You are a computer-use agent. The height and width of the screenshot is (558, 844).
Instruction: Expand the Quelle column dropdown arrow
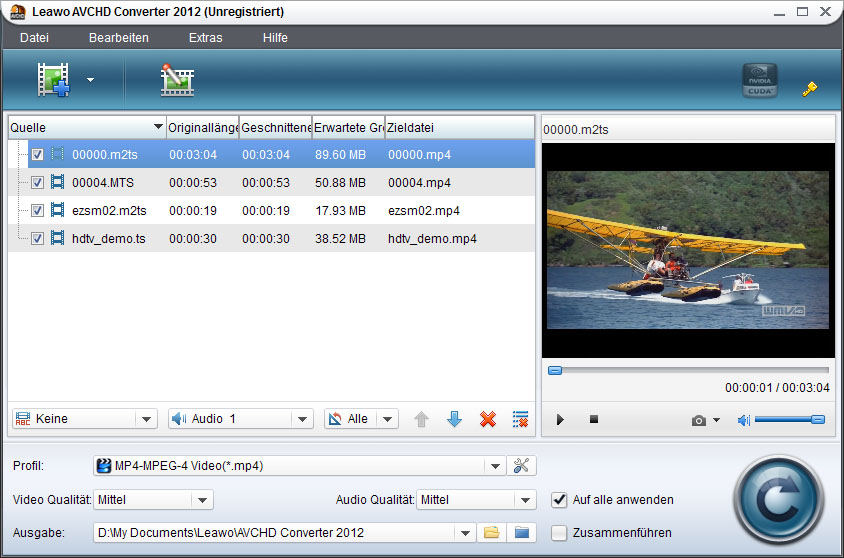point(158,127)
